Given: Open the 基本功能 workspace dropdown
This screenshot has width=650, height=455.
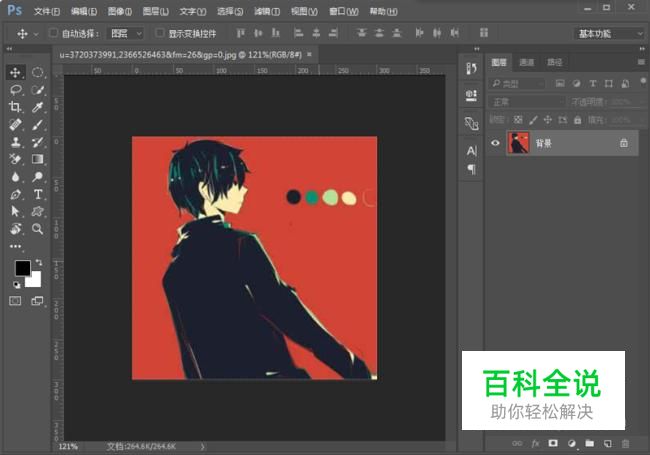Looking at the screenshot, I should (x=609, y=34).
